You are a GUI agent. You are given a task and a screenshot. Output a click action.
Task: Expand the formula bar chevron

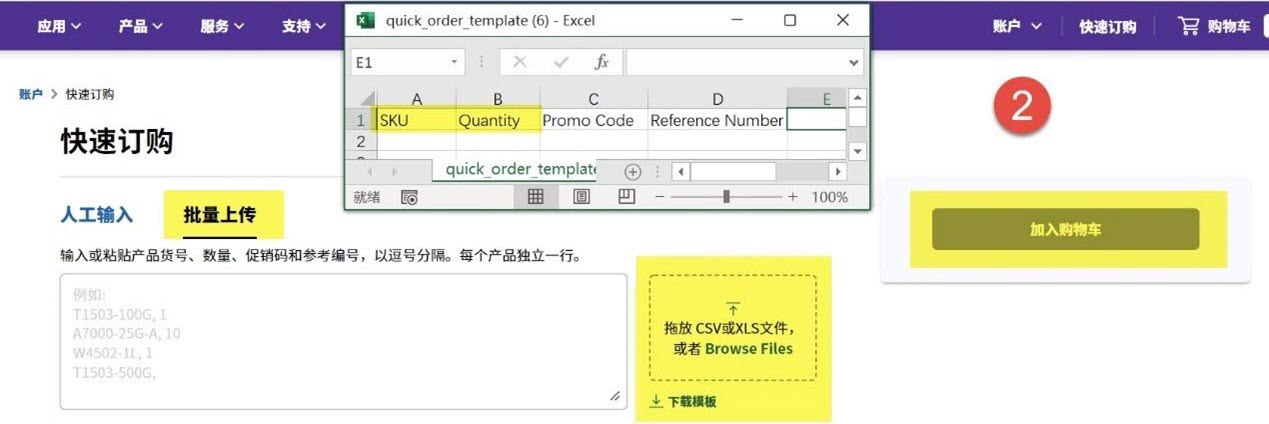[x=853, y=62]
